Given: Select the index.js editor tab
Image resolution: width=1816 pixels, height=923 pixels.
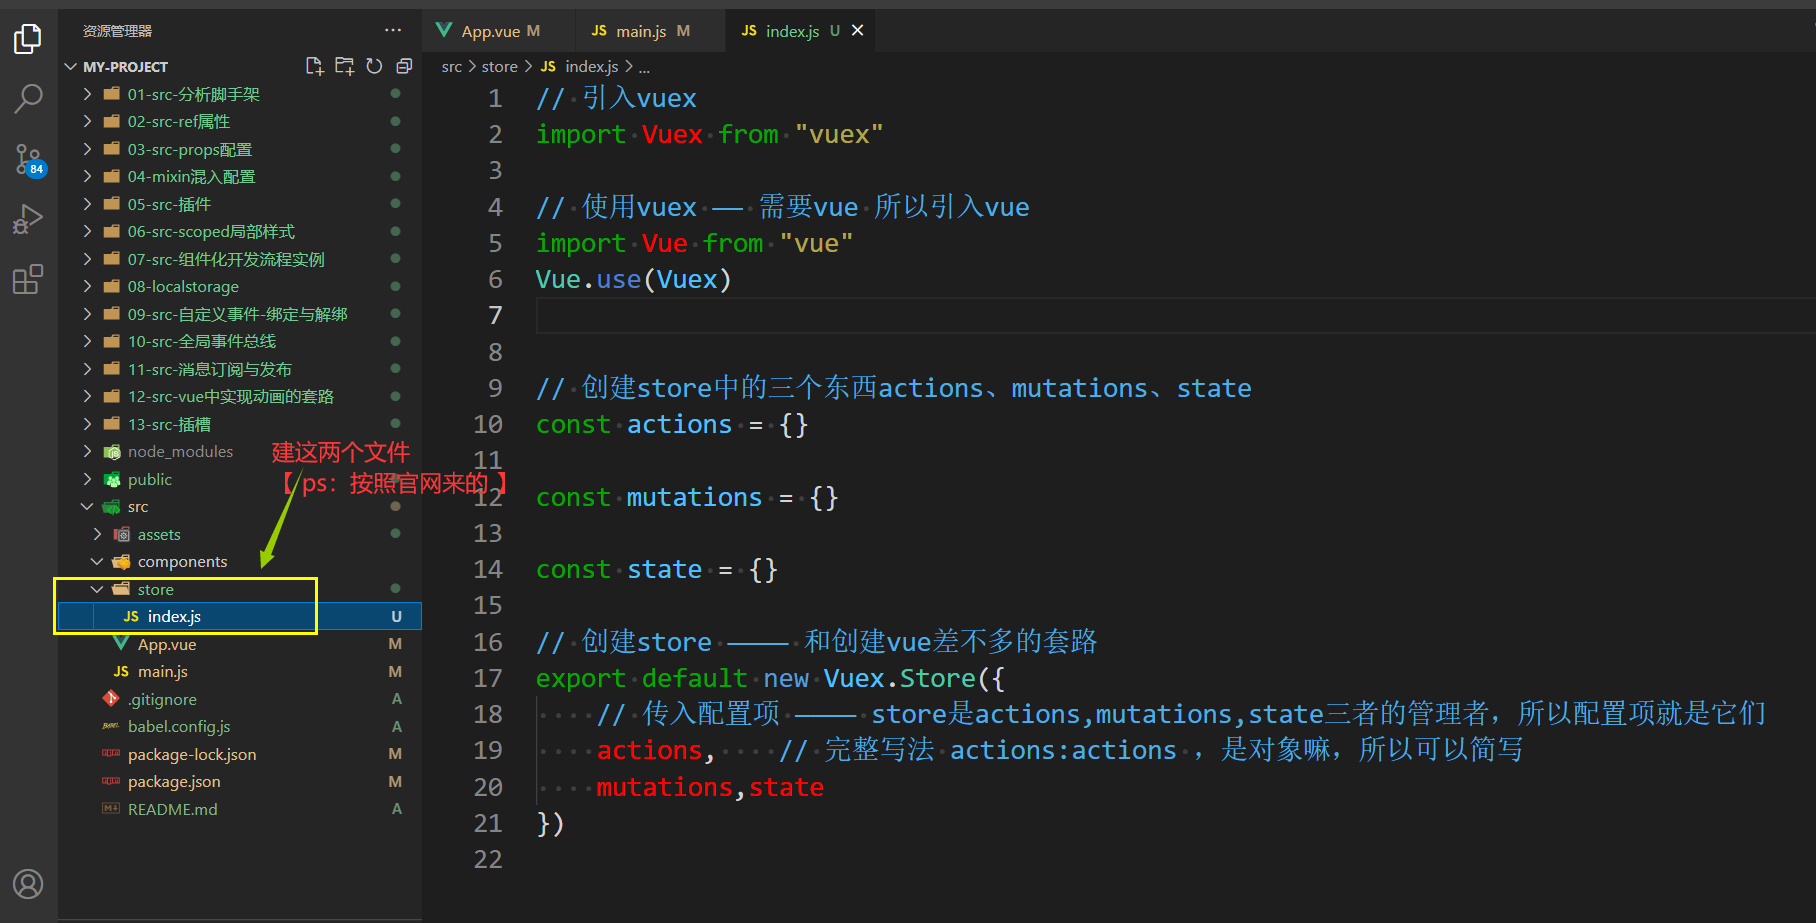Looking at the screenshot, I should click(x=800, y=31).
